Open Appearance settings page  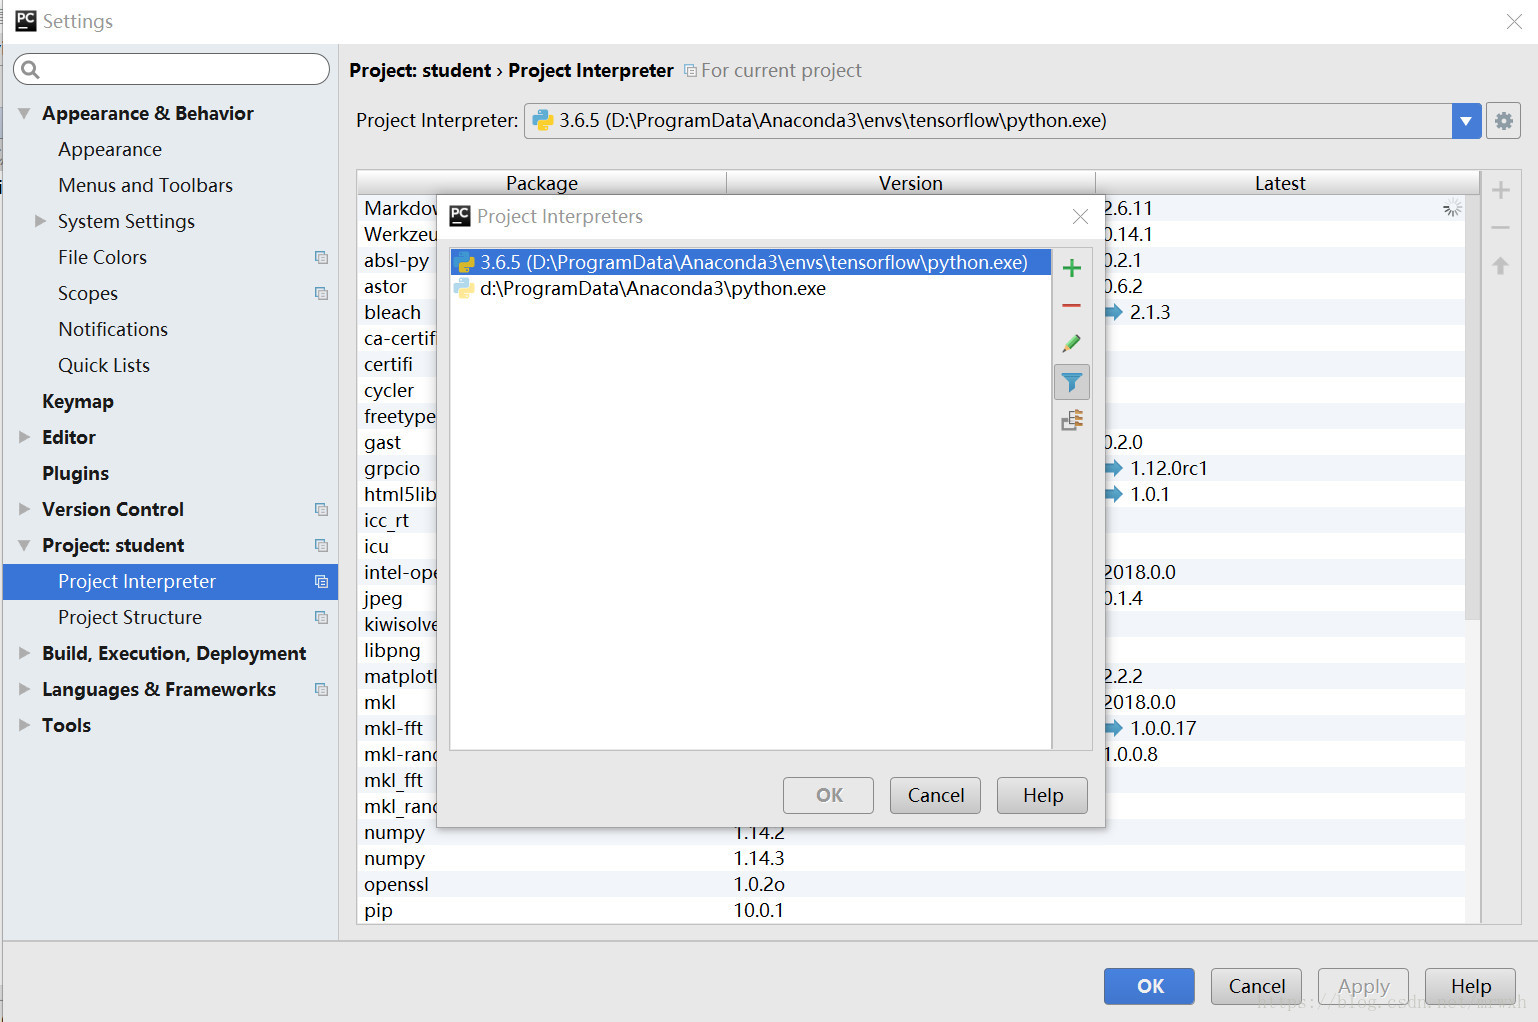110,149
